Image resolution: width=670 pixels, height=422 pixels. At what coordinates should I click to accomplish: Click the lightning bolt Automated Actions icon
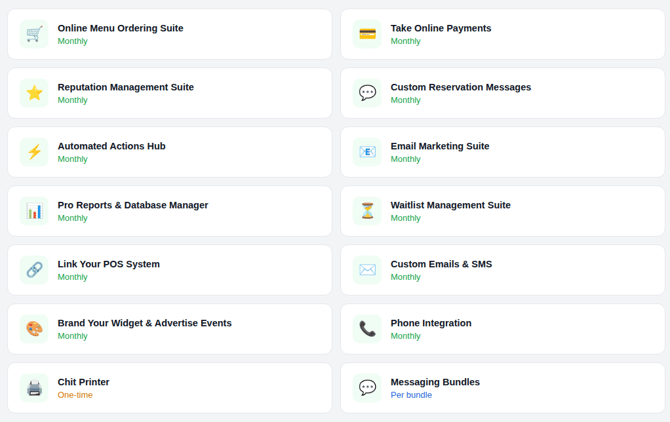point(34,152)
